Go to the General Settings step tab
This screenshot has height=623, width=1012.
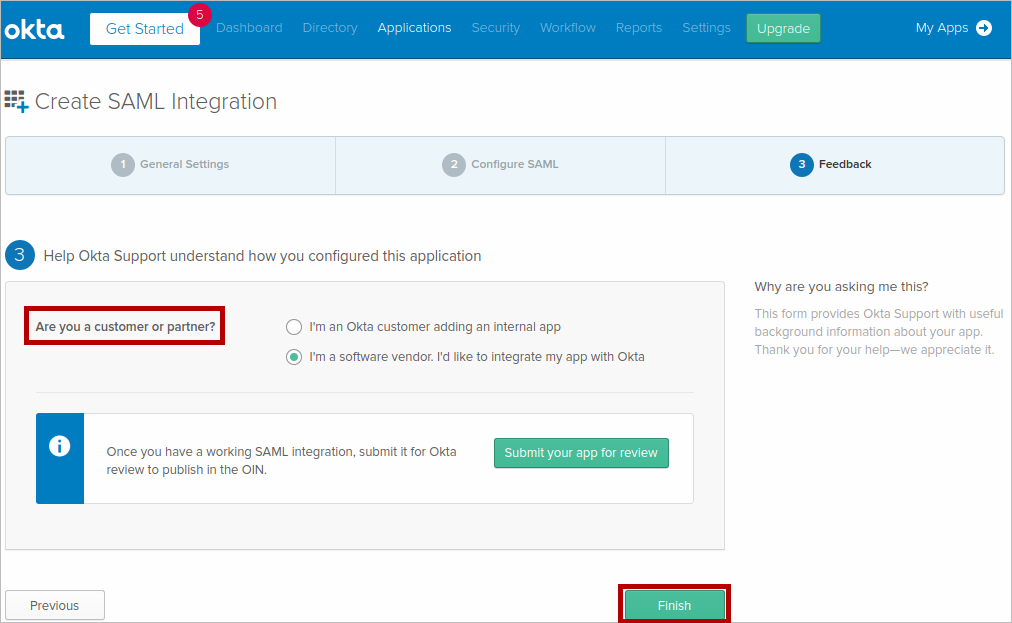[x=171, y=165]
